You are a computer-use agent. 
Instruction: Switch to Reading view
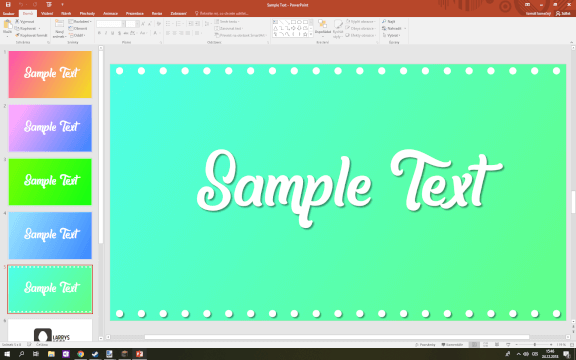(x=497, y=345)
